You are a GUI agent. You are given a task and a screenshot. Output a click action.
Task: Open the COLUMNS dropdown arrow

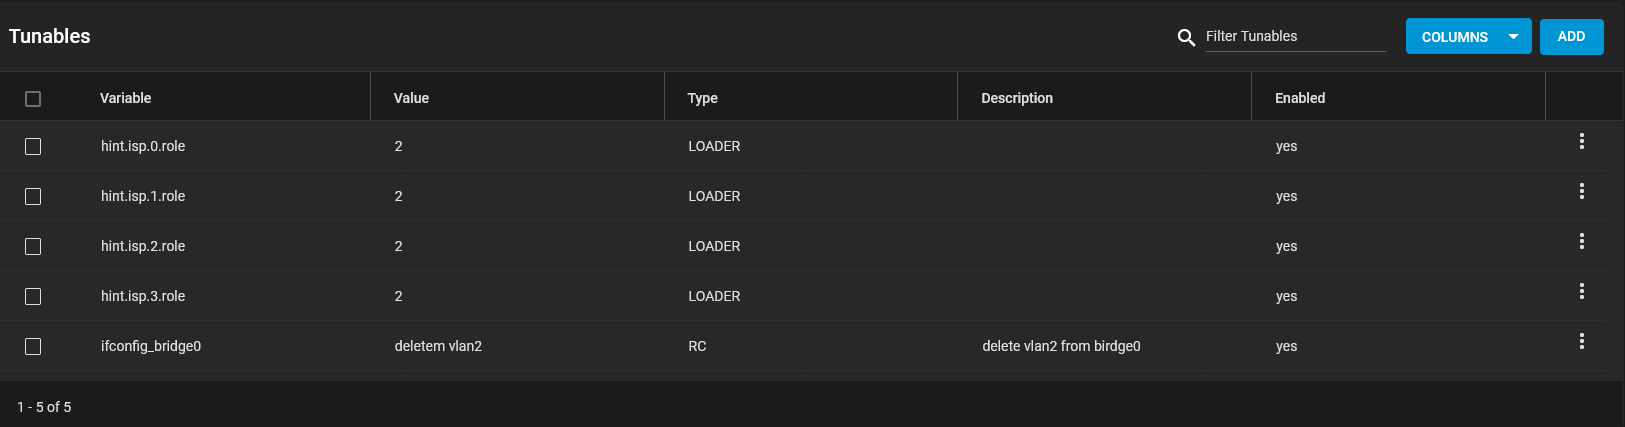(x=1513, y=37)
